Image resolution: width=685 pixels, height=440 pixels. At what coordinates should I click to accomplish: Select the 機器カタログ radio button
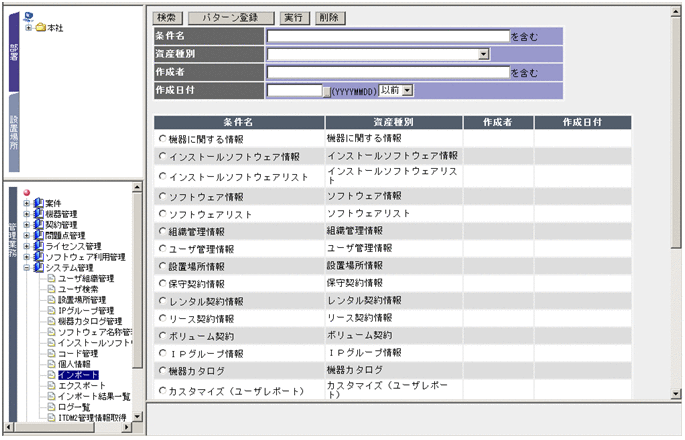tap(163, 371)
